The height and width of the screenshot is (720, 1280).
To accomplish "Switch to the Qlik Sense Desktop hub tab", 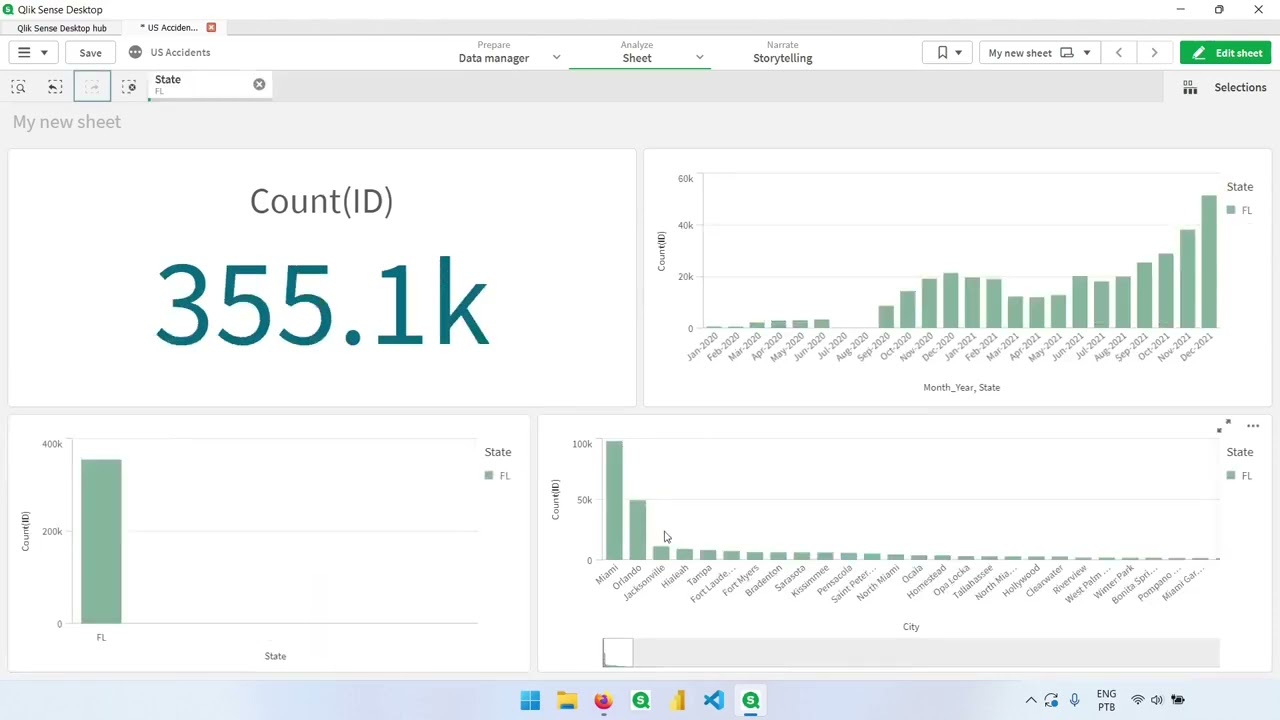I will coord(62,28).
